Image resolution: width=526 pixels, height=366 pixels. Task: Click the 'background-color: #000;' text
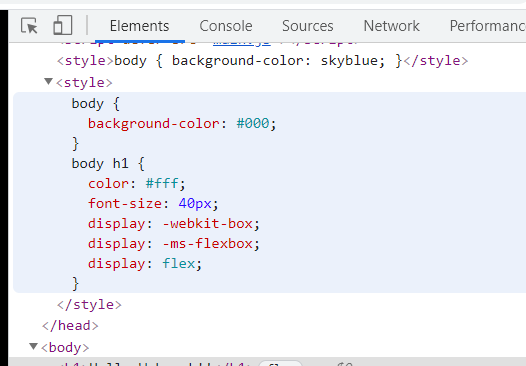click(x=182, y=124)
